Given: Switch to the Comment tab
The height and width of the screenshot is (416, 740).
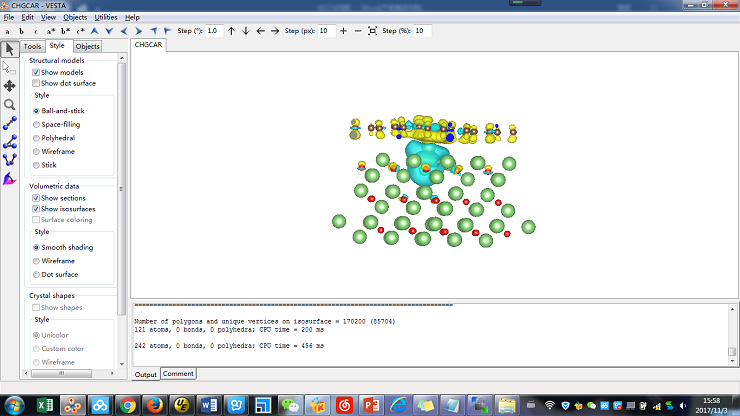Looking at the screenshot, I should click(x=178, y=373).
